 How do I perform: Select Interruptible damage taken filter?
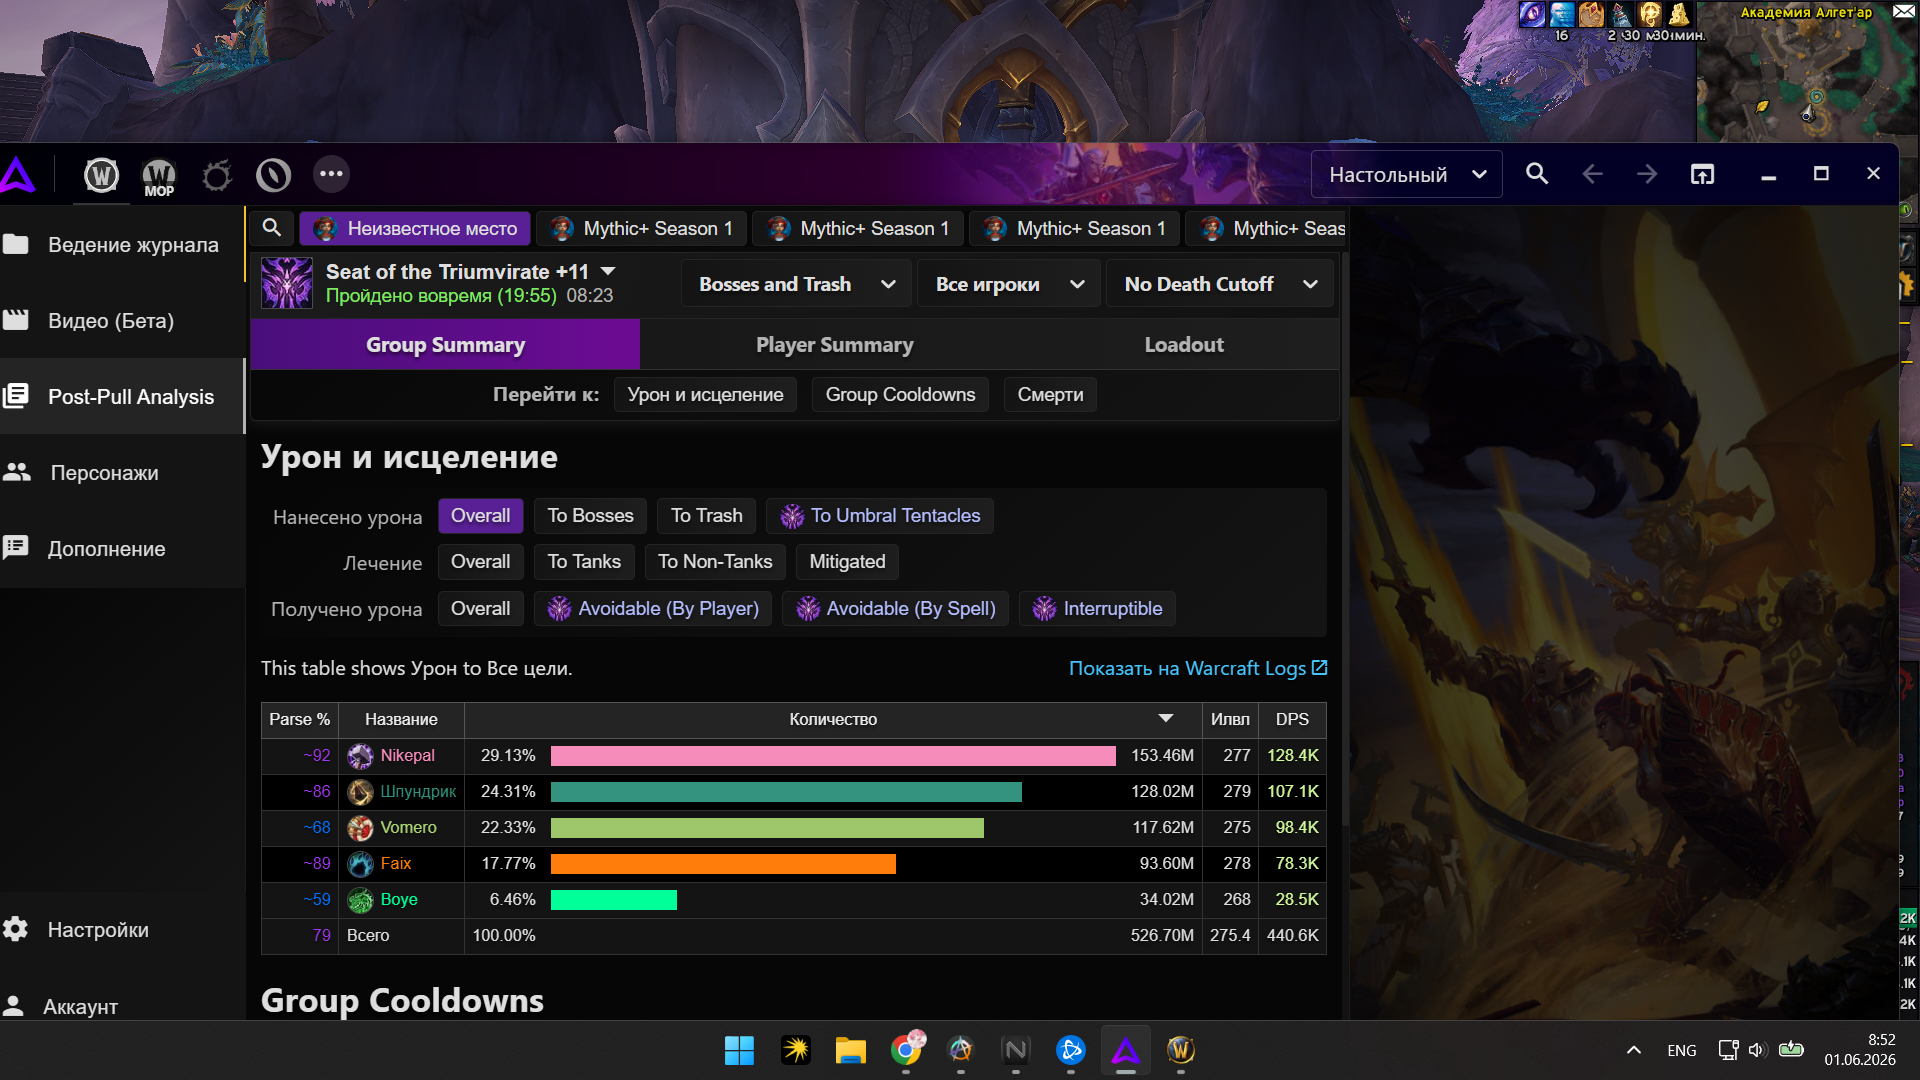pyautogui.click(x=1097, y=609)
